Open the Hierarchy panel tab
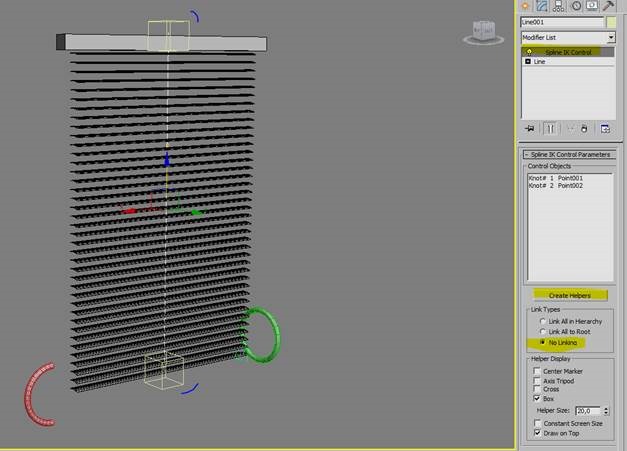This screenshot has width=627, height=451. (x=559, y=5)
